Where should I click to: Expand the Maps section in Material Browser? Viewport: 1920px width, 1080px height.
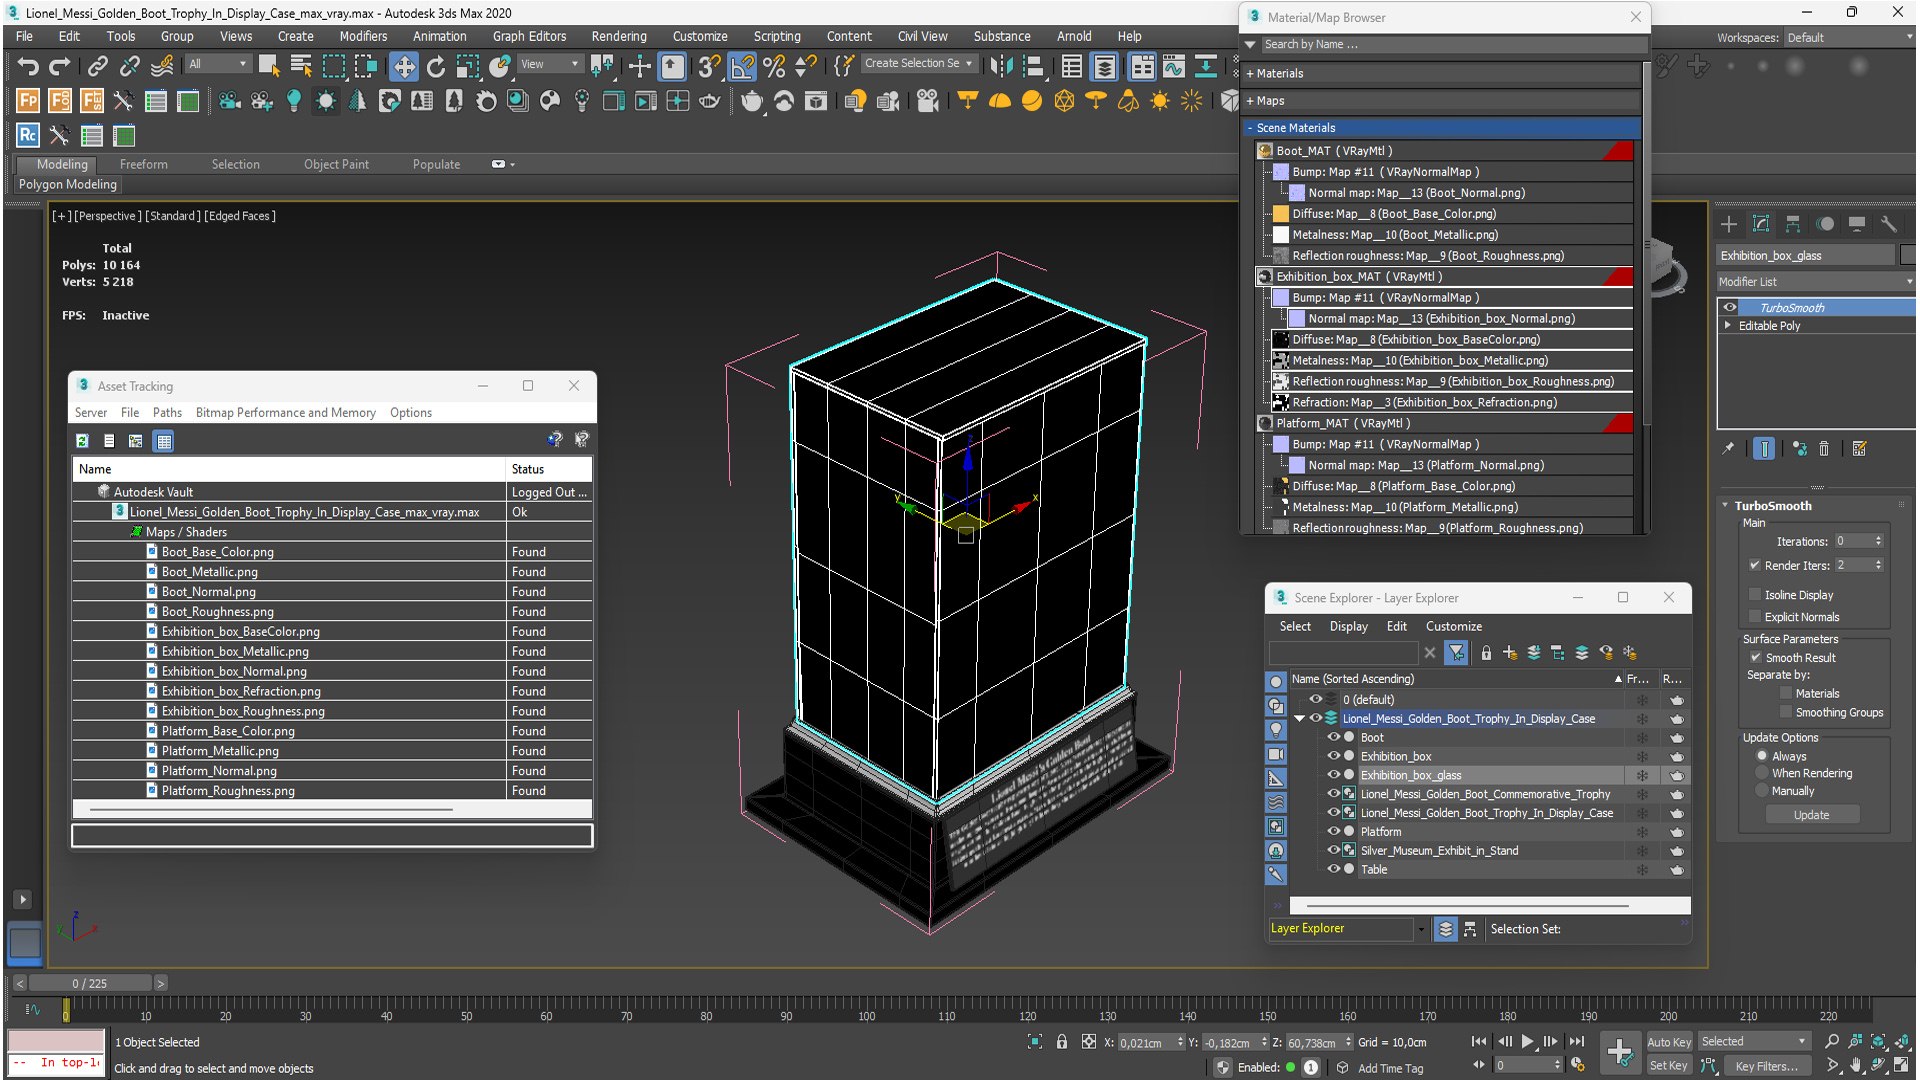click(x=1250, y=101)
